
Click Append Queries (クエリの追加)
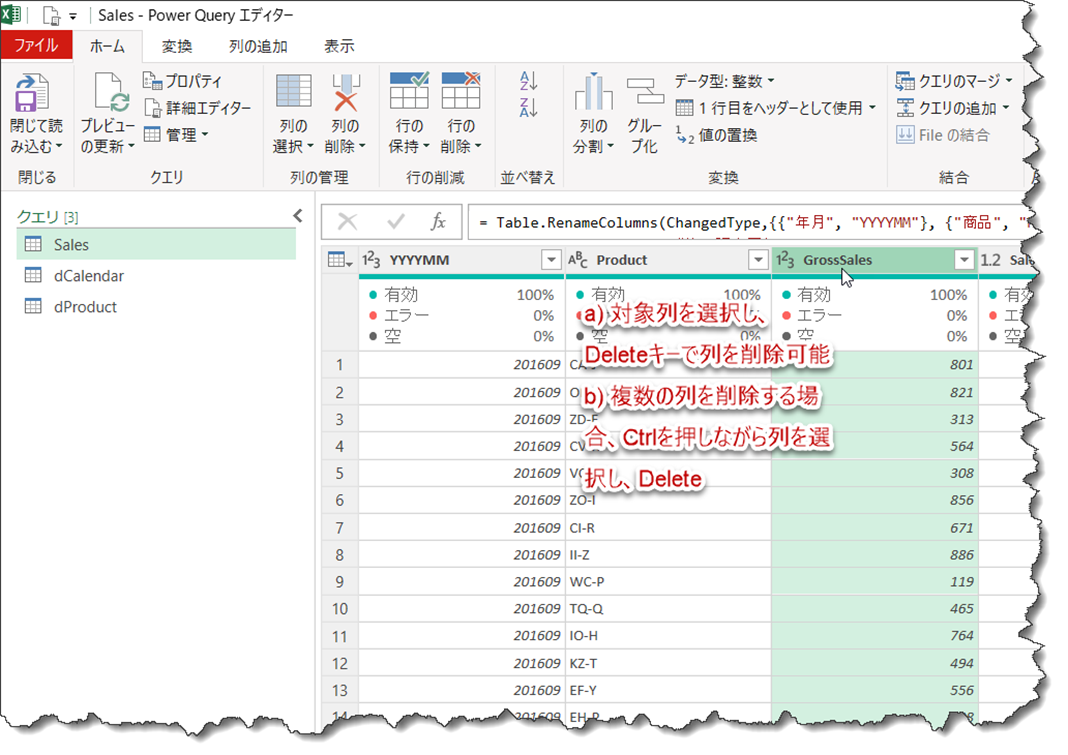point(952,108)
